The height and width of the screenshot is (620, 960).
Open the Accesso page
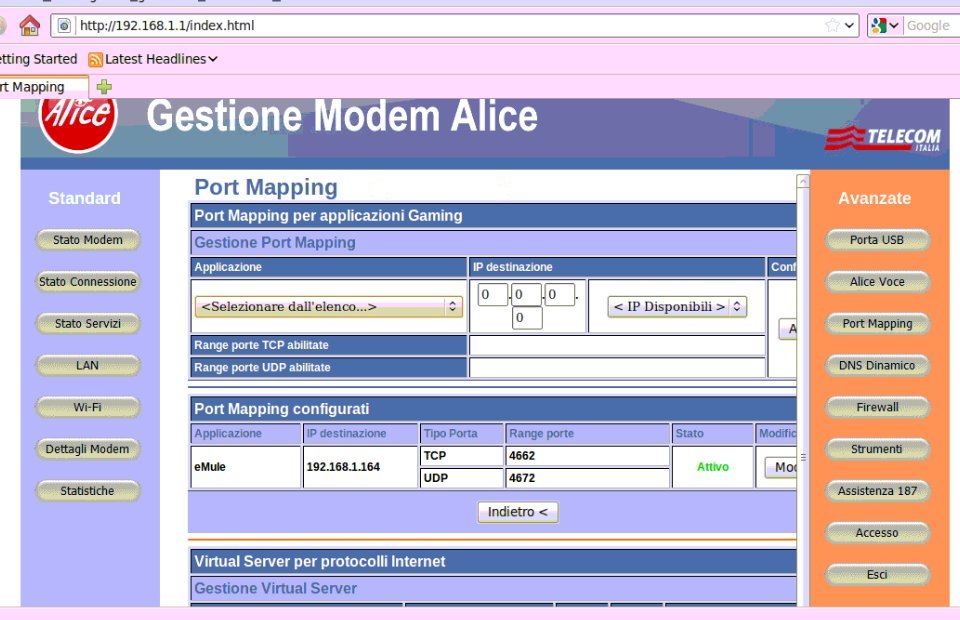(877, 532)
